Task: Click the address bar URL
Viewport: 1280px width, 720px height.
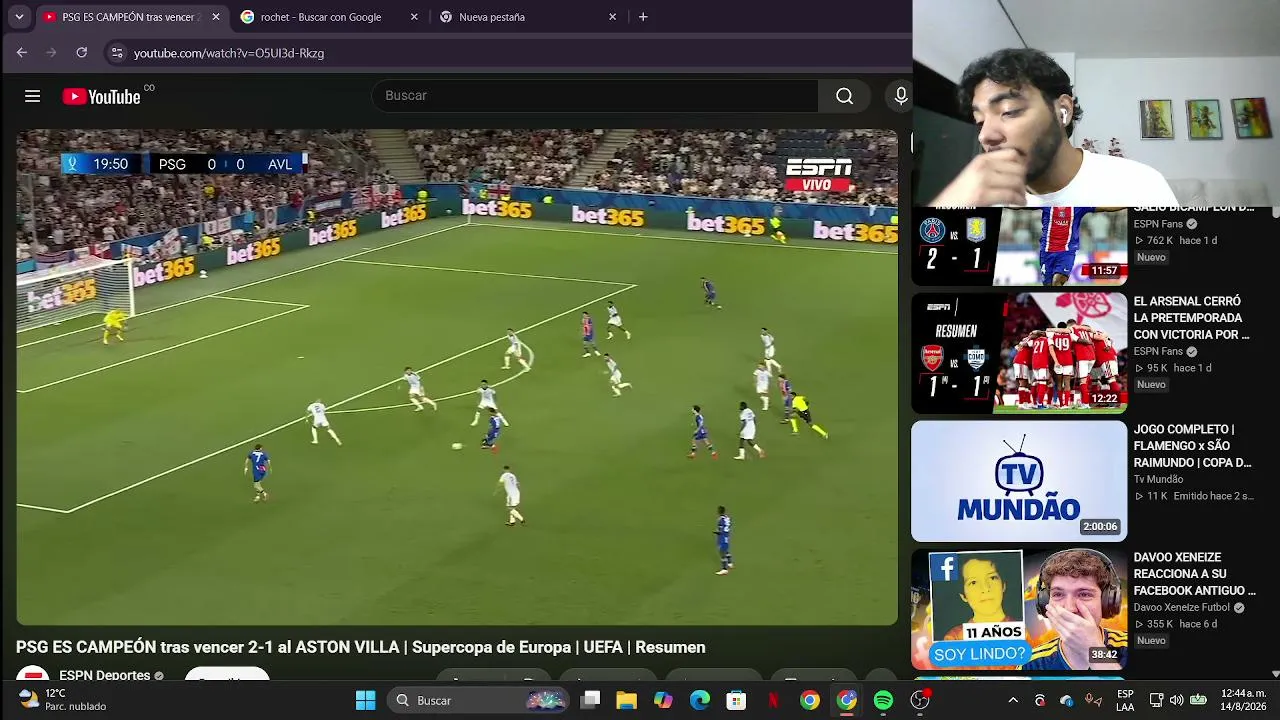Action: pyautogui.click(x=229, y=53)
